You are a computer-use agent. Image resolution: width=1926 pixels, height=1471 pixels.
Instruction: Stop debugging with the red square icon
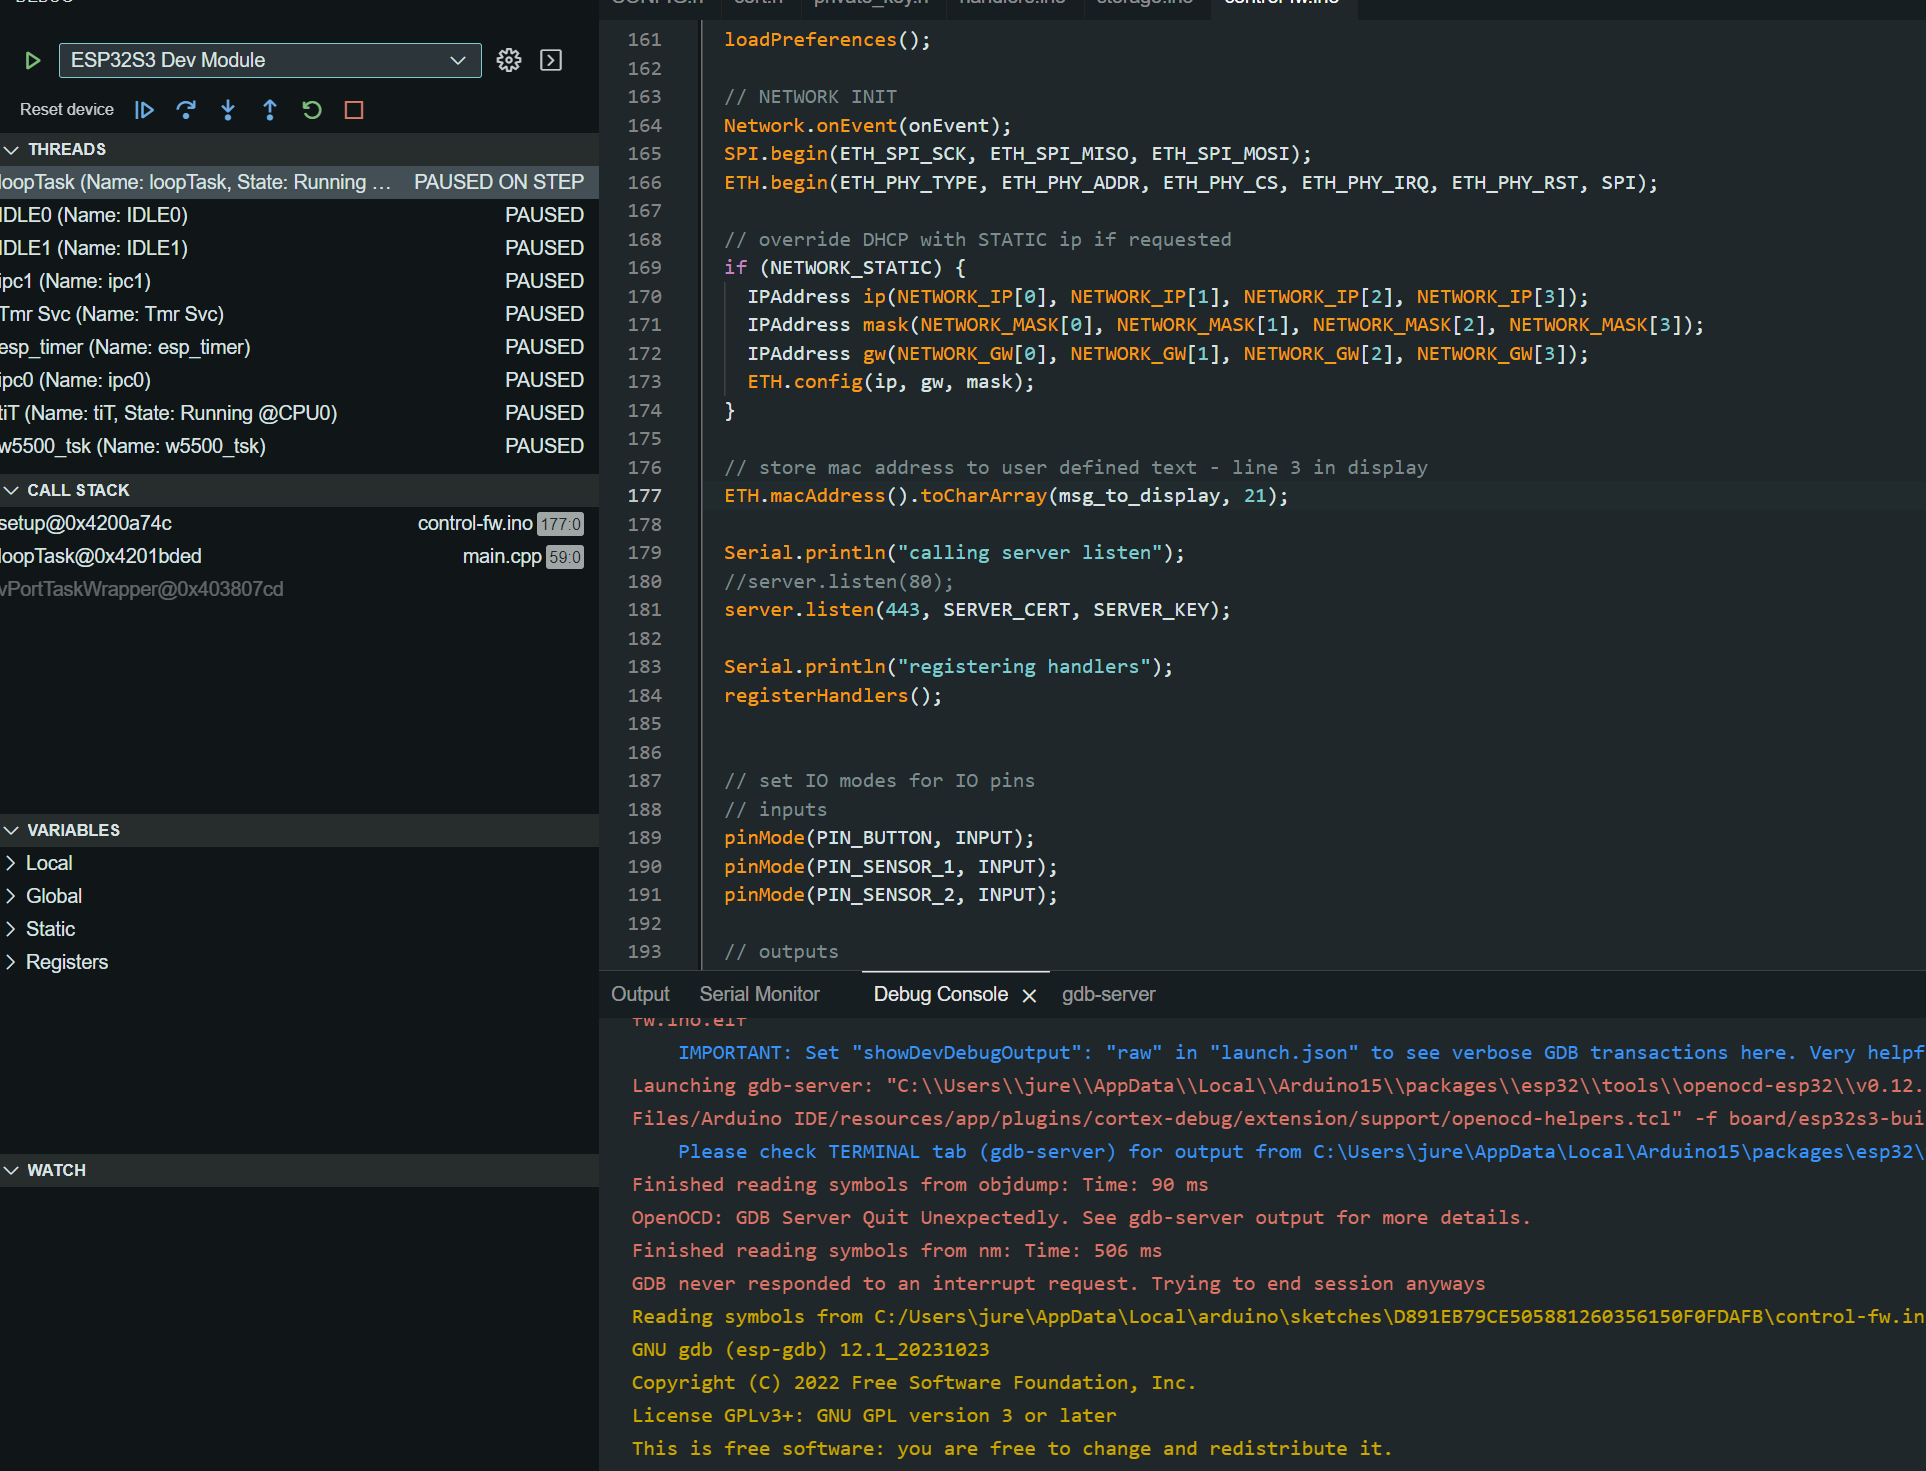click(x=352, y=110)
